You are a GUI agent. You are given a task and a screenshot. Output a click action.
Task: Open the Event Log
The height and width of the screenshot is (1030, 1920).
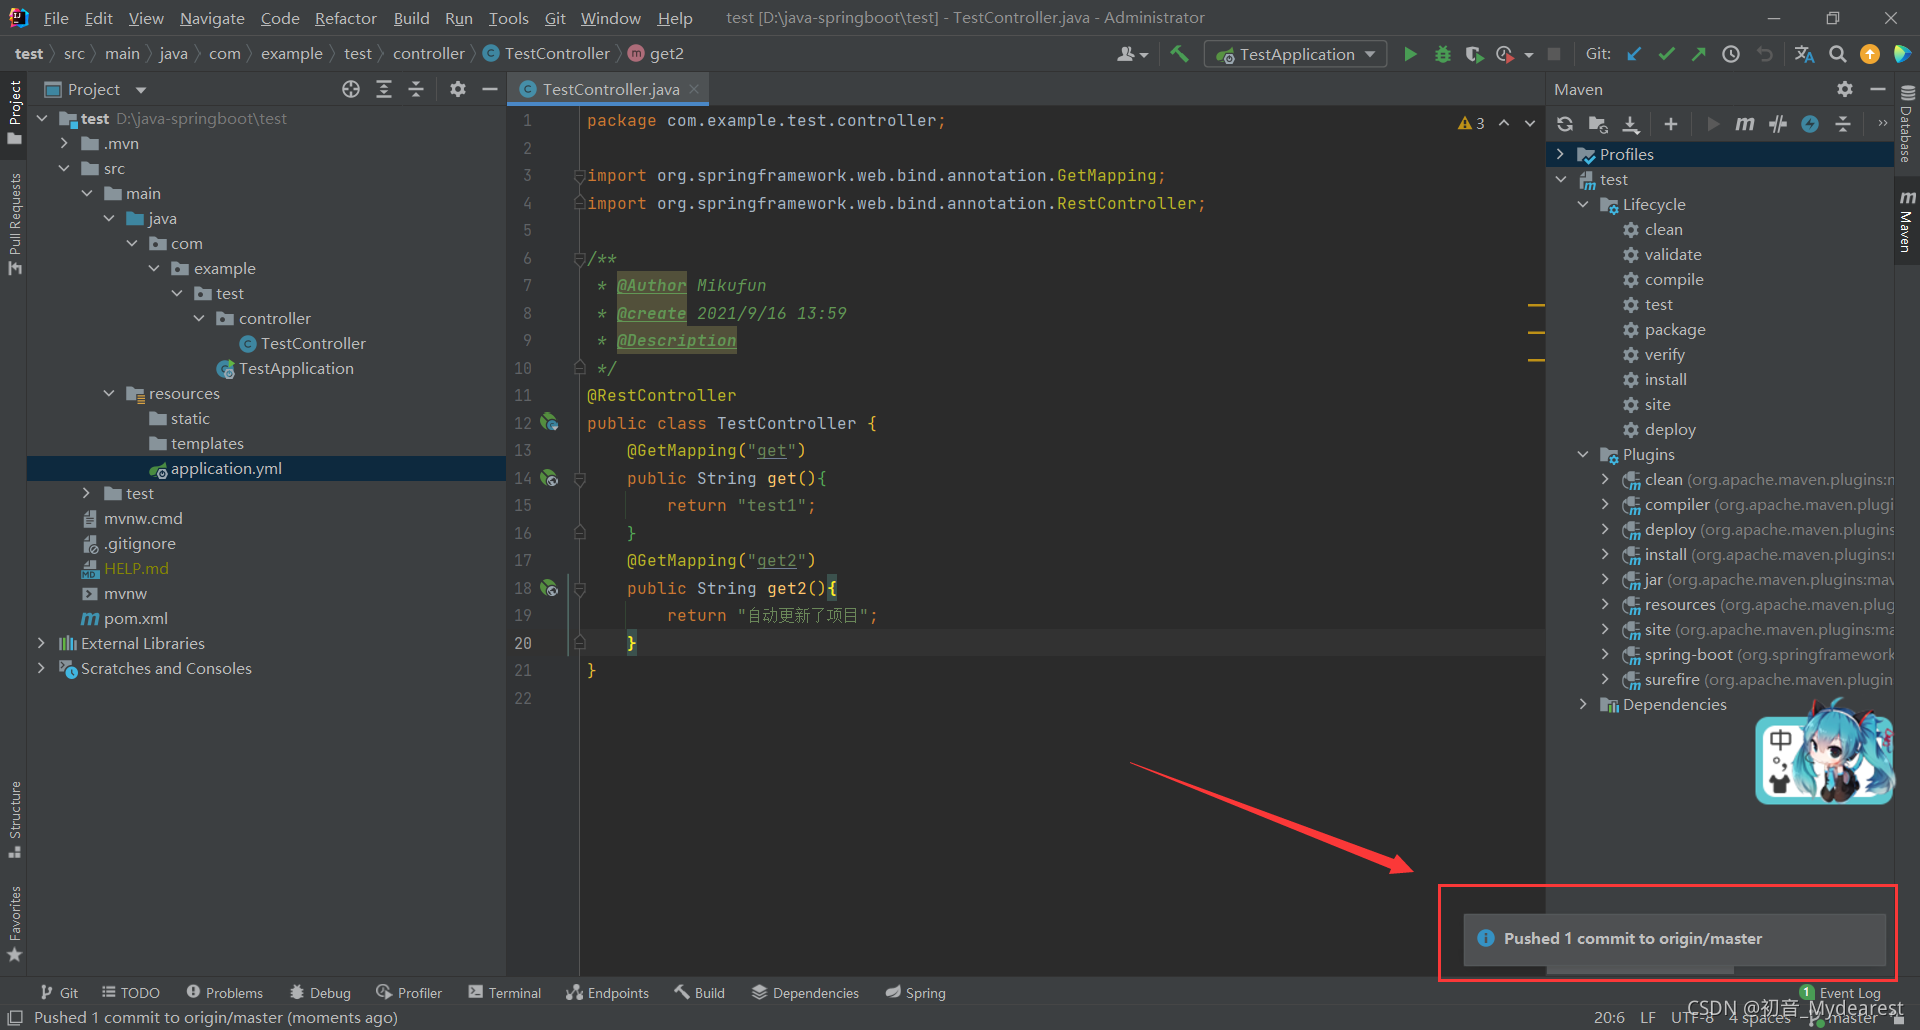[1842, 992]
